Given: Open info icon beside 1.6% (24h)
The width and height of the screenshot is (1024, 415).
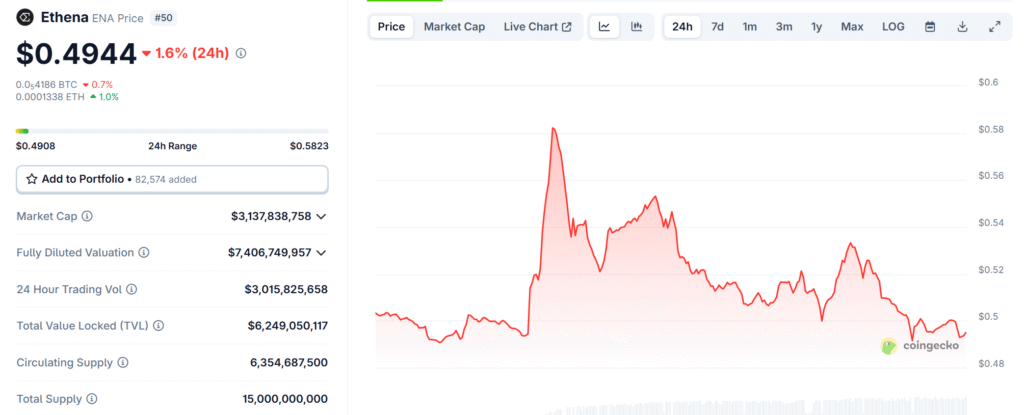Looking at the screenshot, I should pyautogui.click(x=241, y=54).
